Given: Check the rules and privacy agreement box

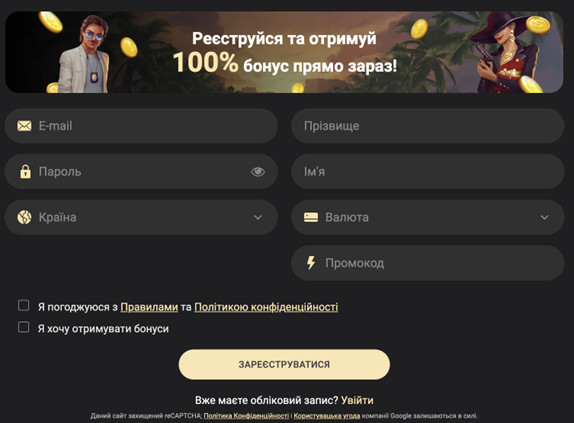Looking at the screenshot, I should [x=23, y=305].
